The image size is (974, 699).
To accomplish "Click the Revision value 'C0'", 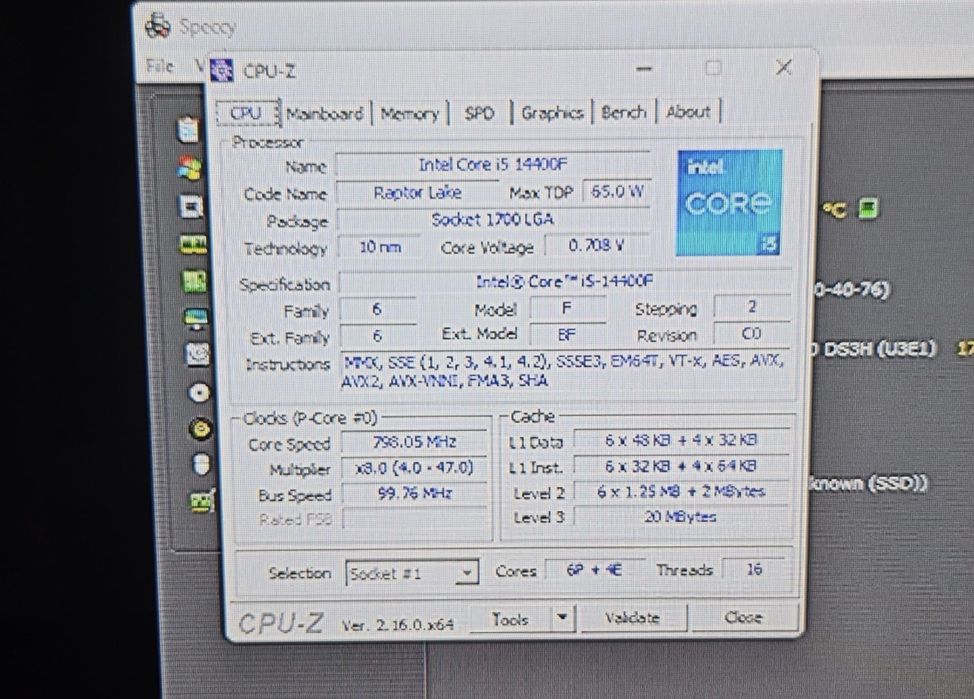I will (752, 334).
